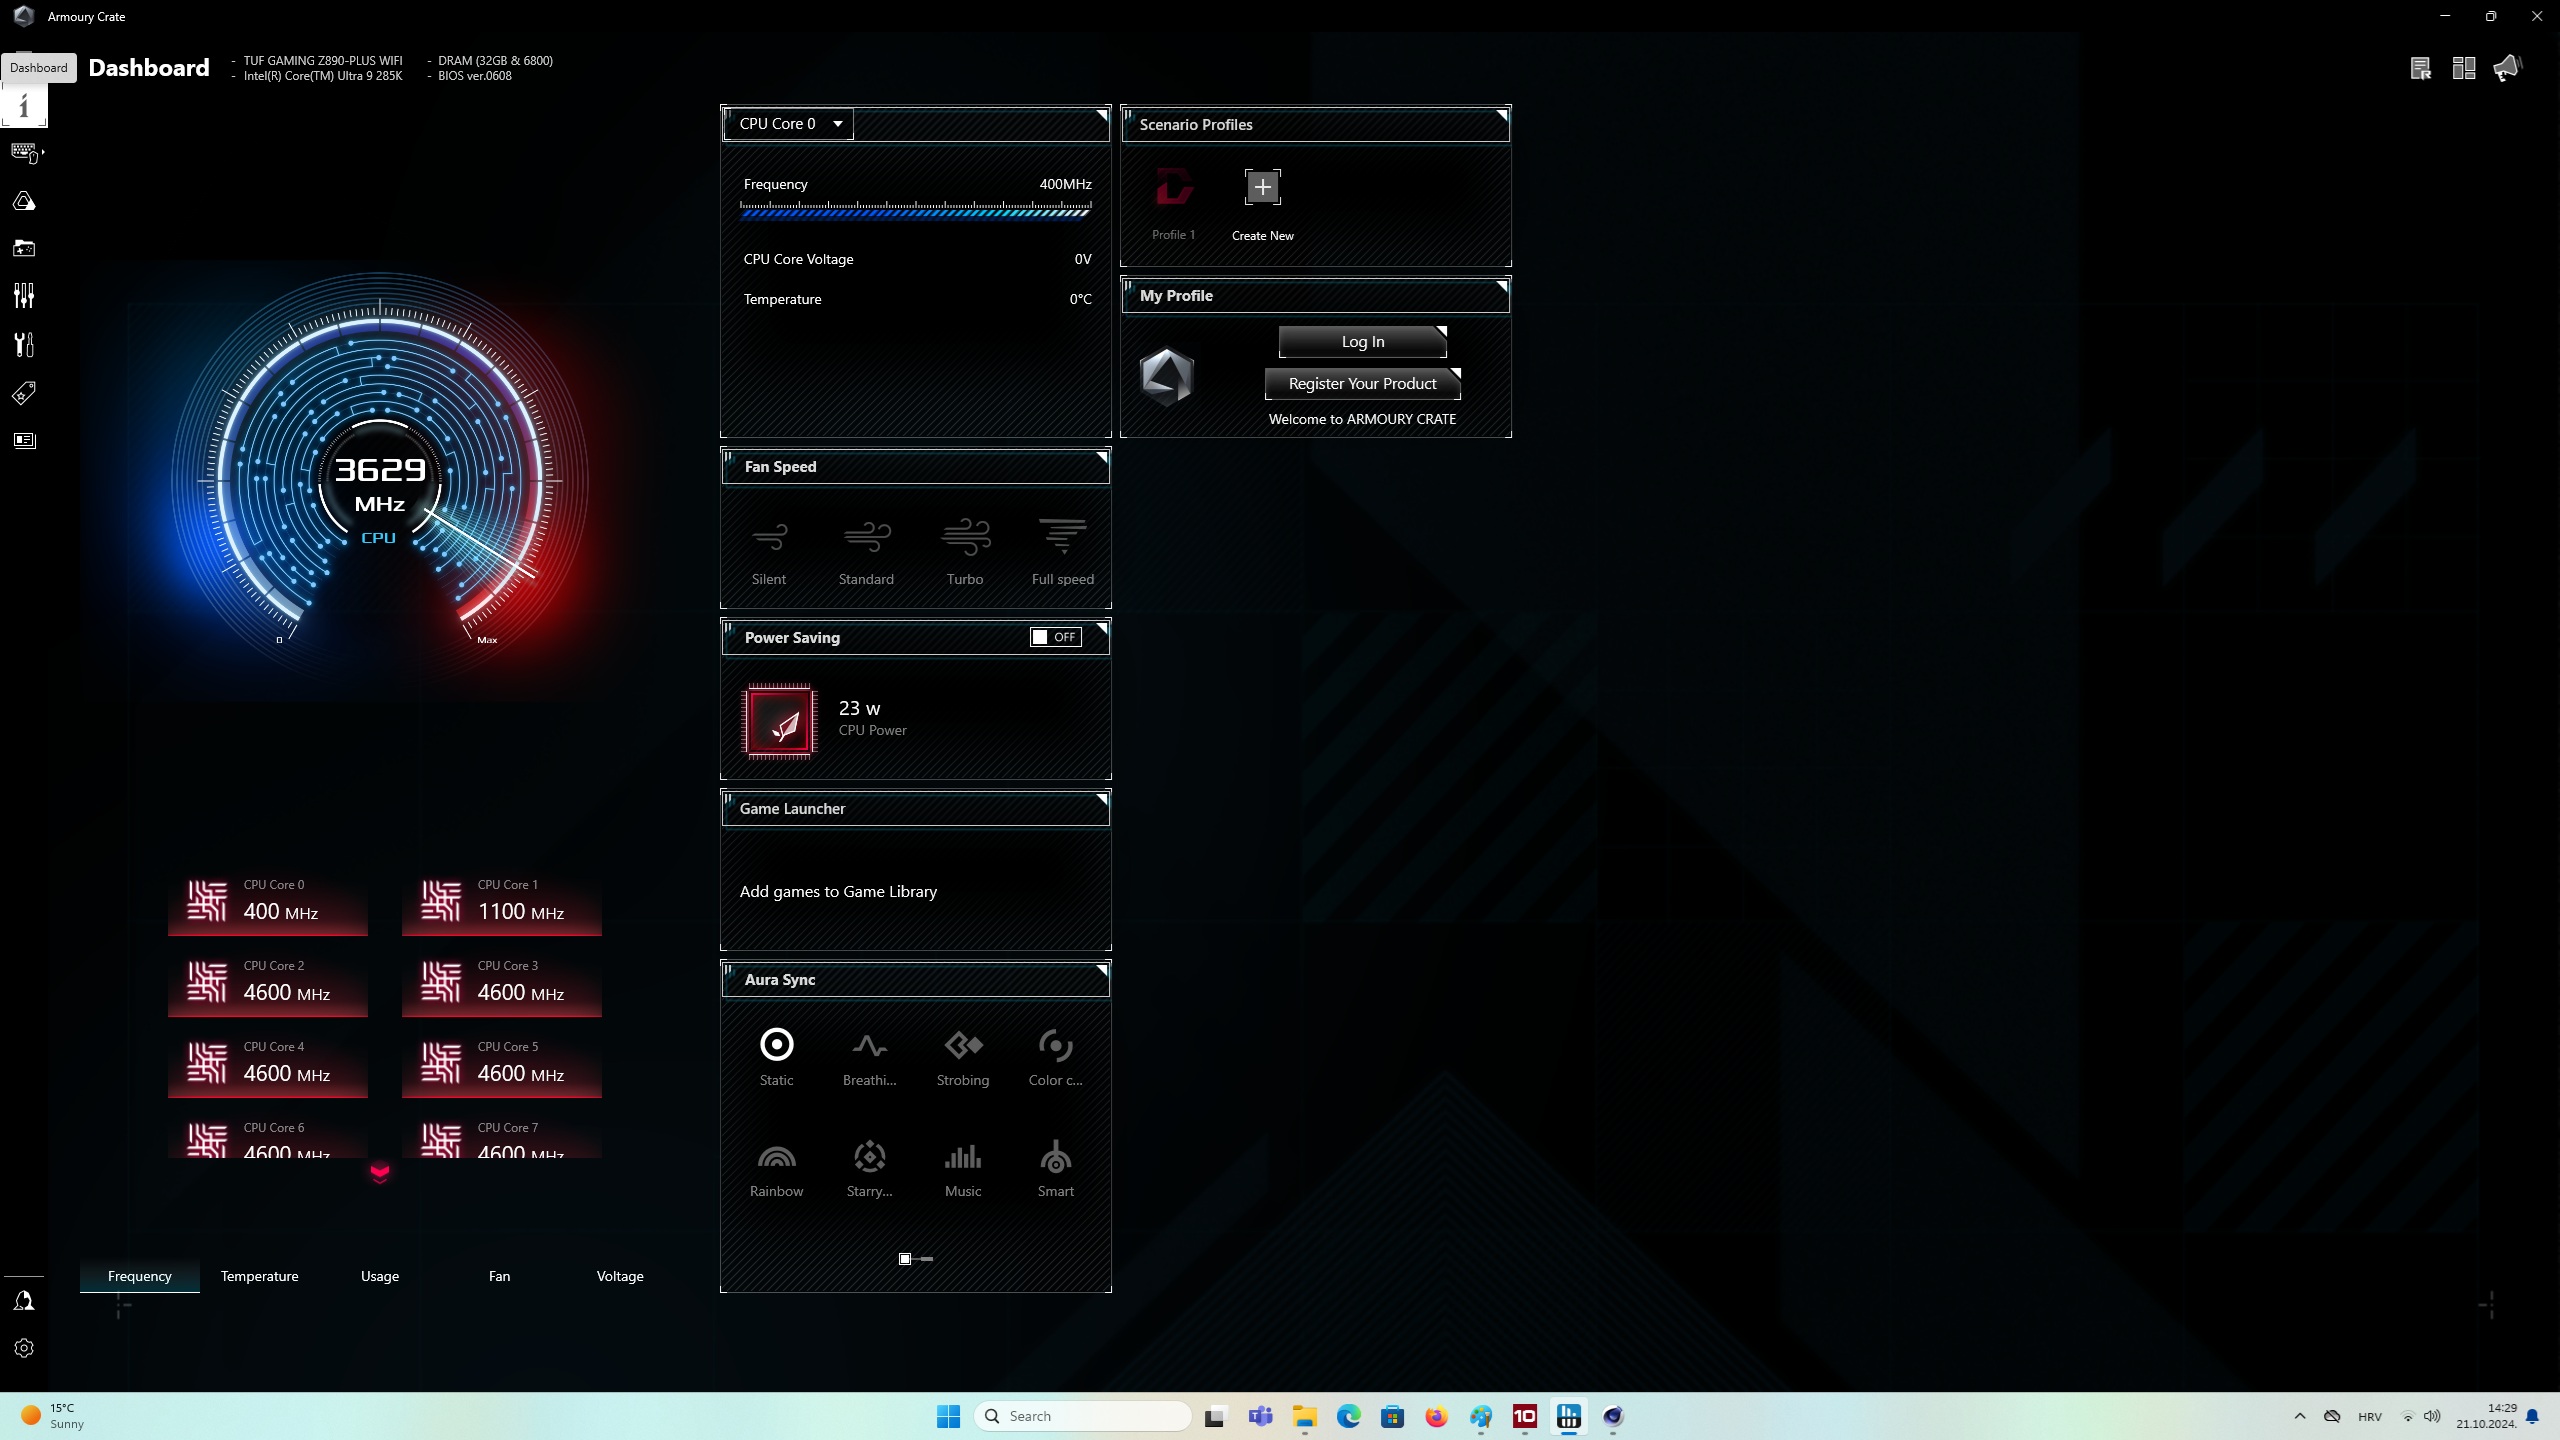The height and width of the screenshot is (1440, 2560).
Task: Open the News sidebar icon
Action: click(x=24, y=440)
